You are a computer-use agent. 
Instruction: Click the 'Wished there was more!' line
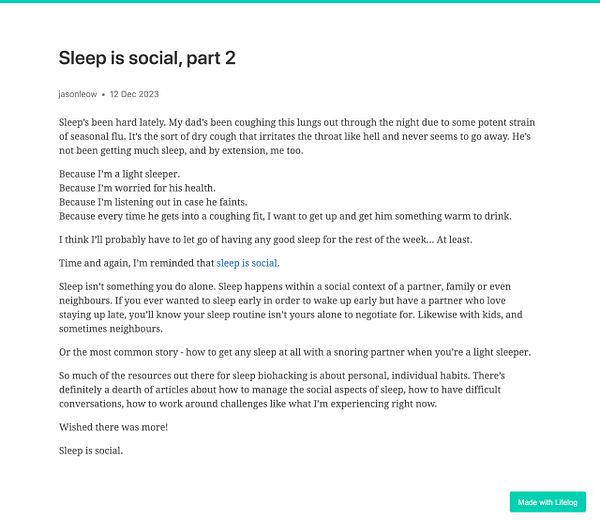click(x=113, y=427)
